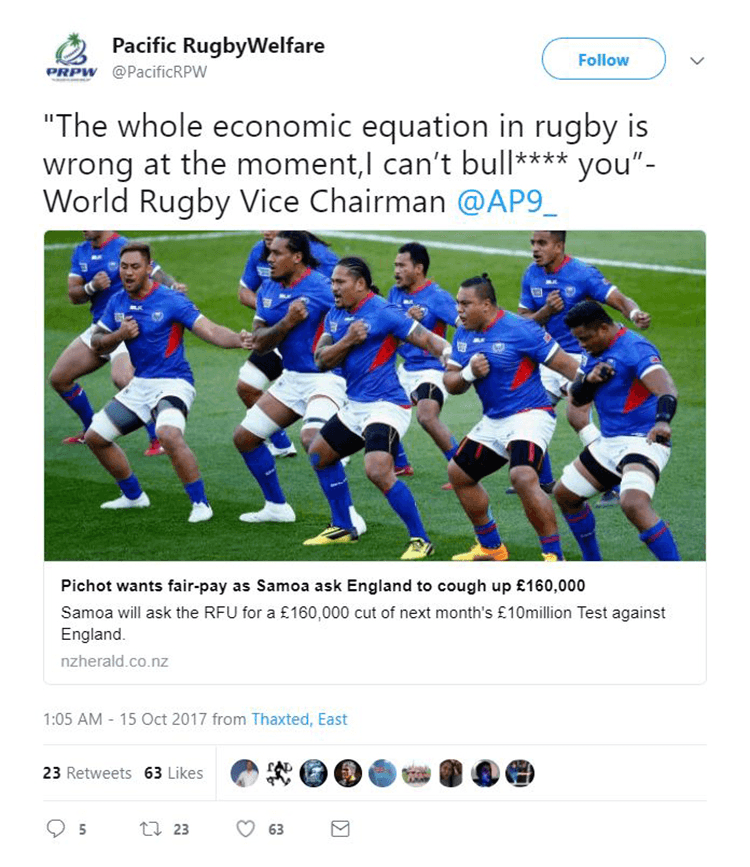Expand the tweet options chevron
Viewport: 750px width, 867px height.
tap(698, 60)
